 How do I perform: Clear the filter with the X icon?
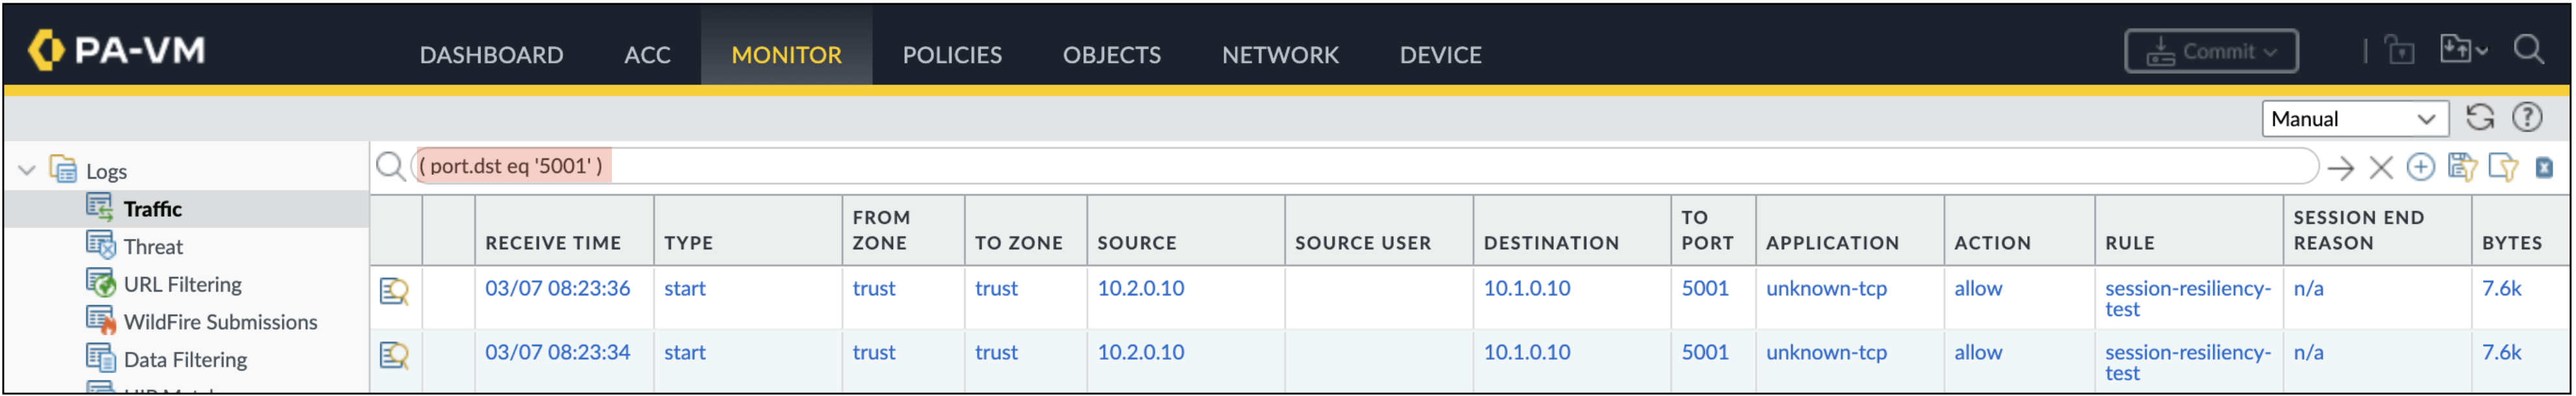pos(2381,168)
